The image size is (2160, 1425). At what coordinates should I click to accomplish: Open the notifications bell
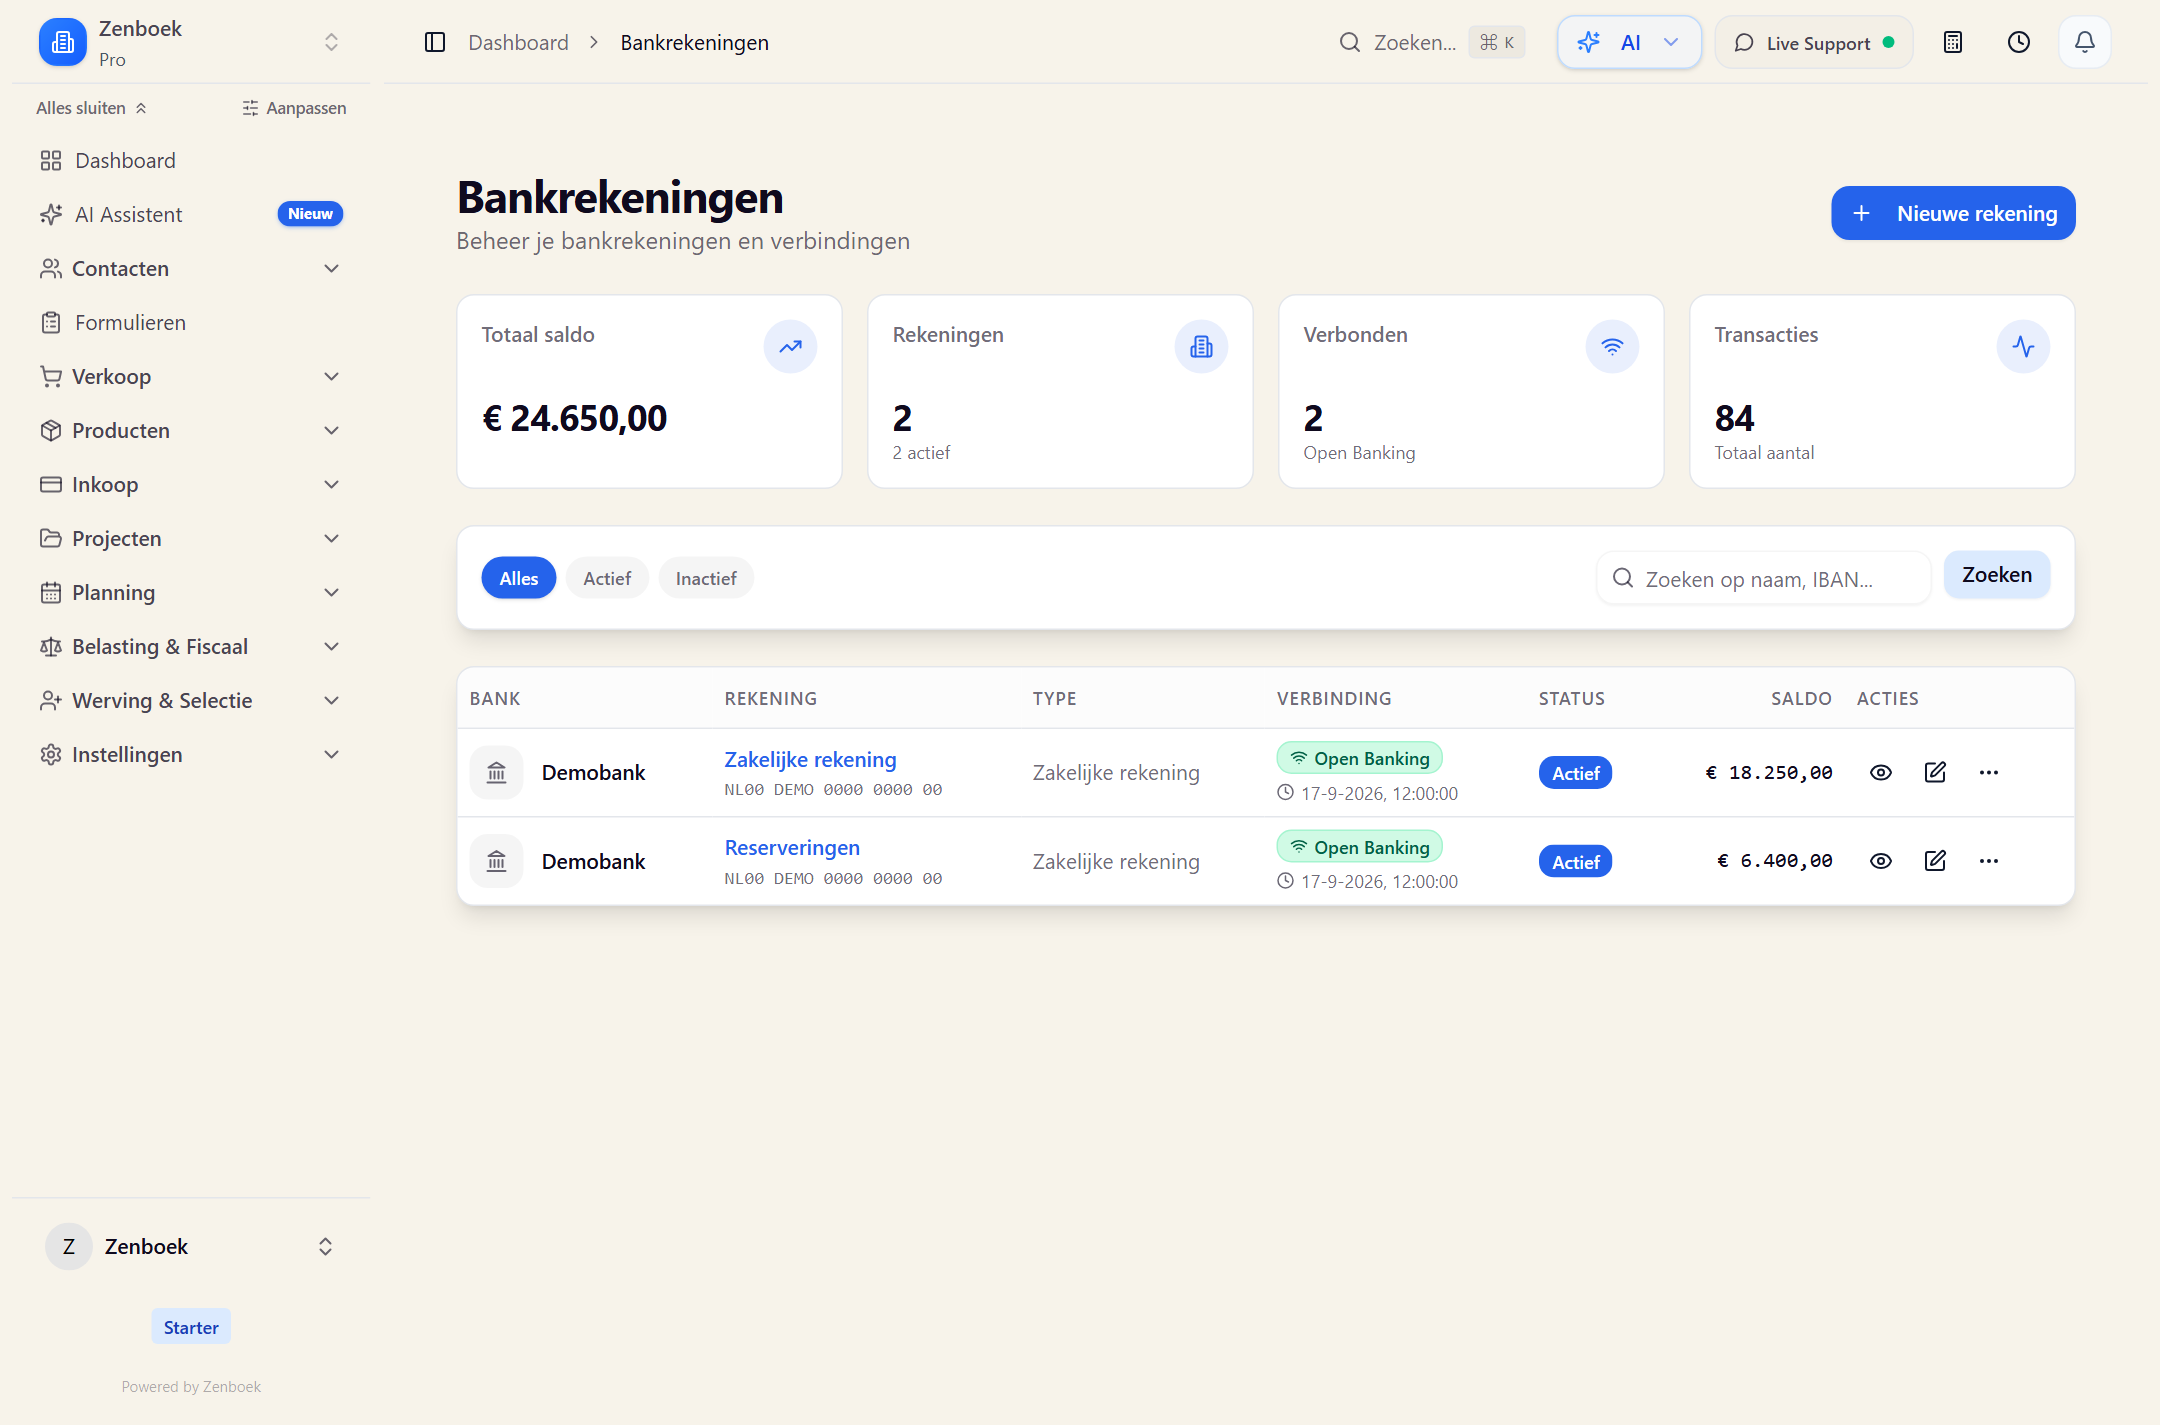click(2085, 42)
